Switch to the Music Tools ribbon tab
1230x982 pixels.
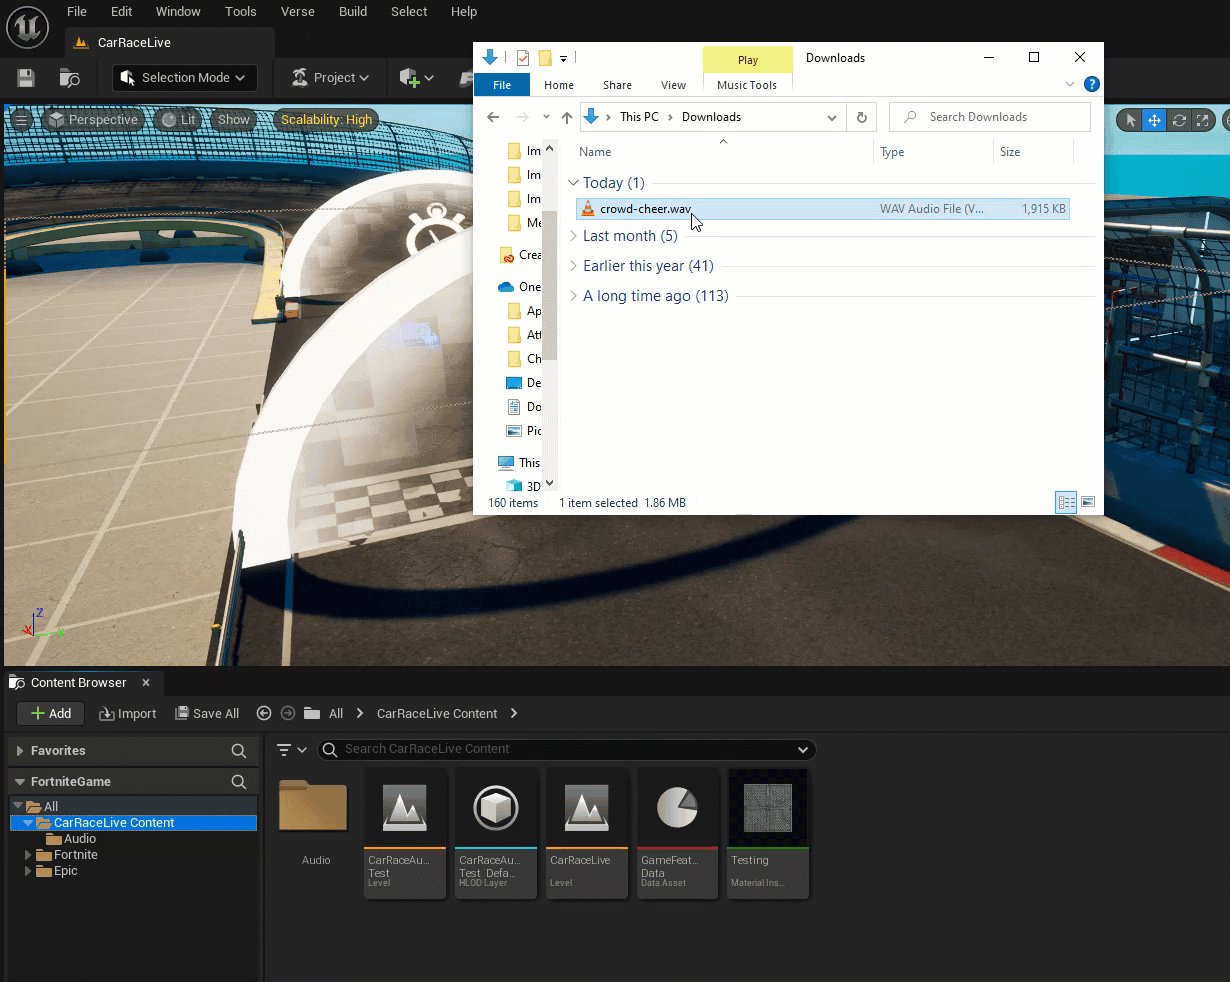tap(747, 85)
